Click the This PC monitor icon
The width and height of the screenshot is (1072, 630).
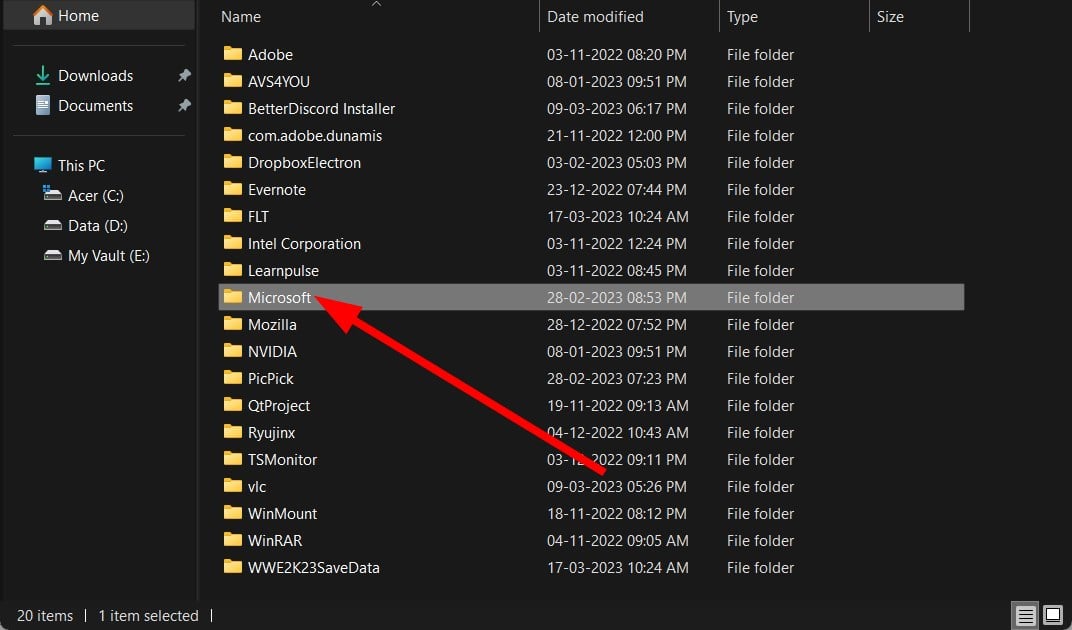(42, 165)
